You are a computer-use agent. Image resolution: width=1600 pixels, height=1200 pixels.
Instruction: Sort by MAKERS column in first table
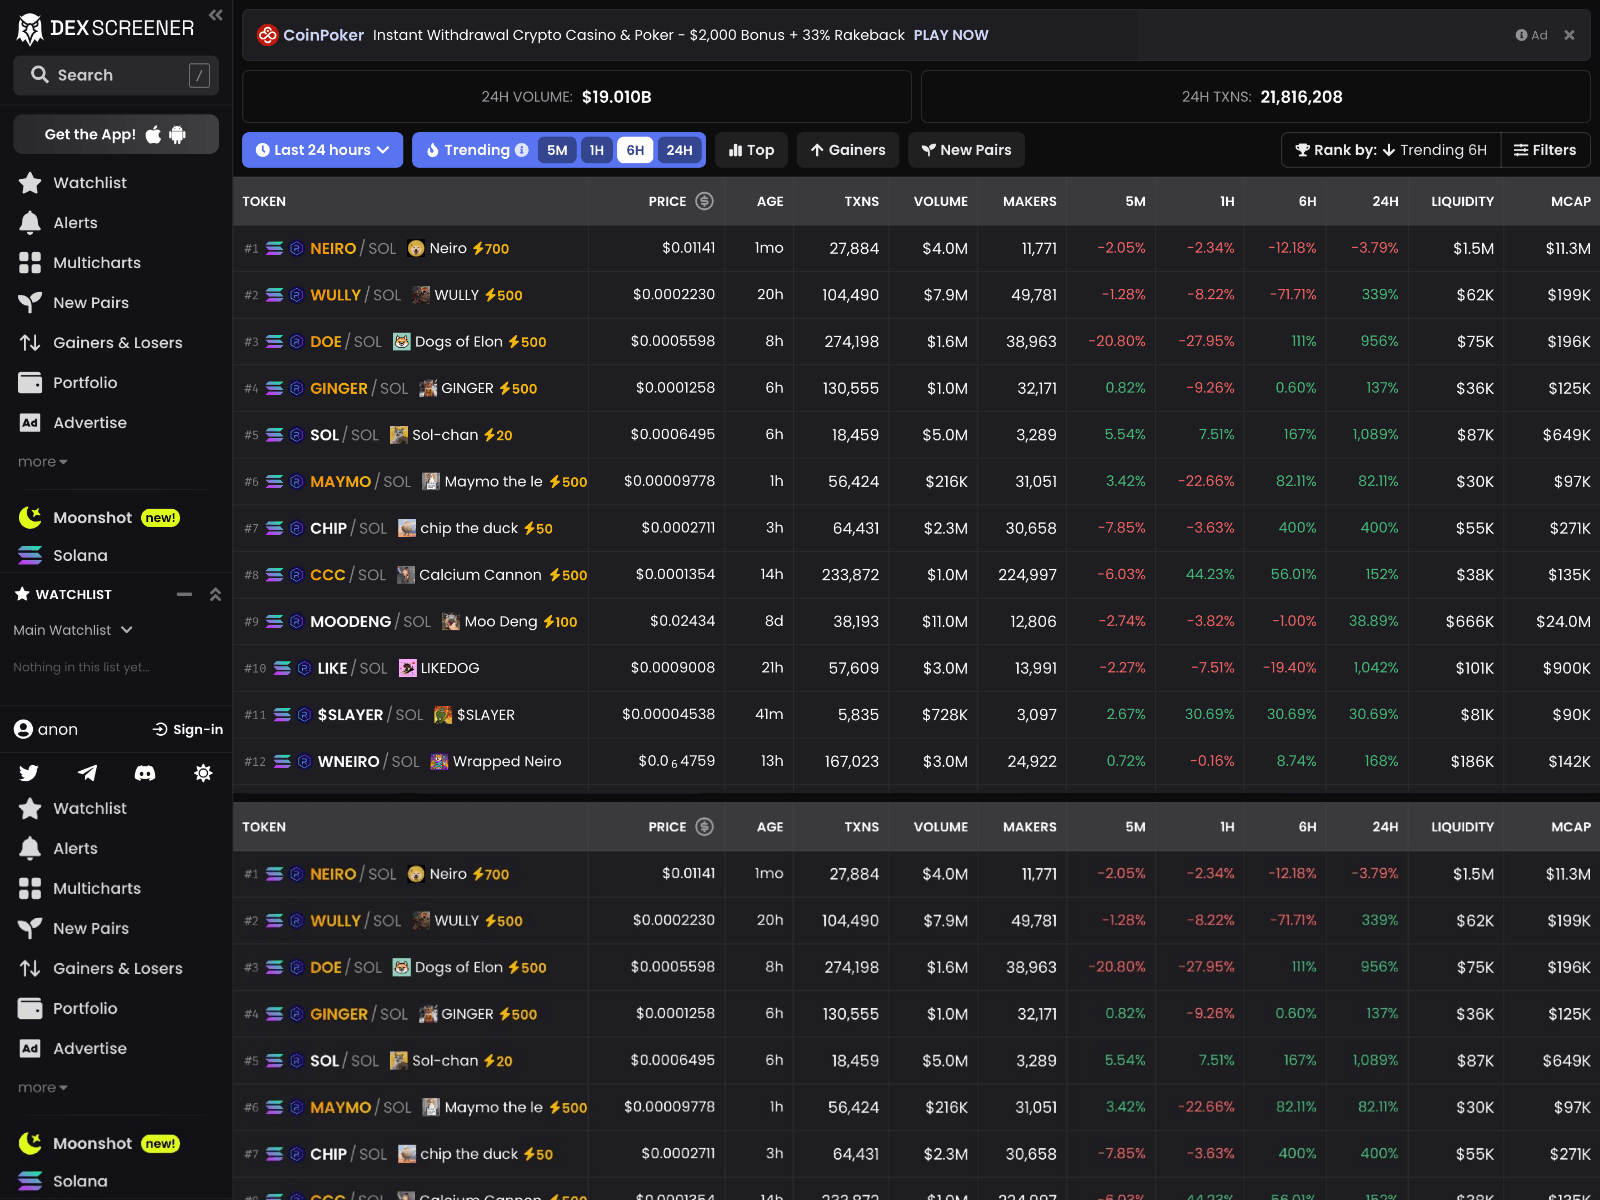pyautogui.click(x=1030, y=201)
